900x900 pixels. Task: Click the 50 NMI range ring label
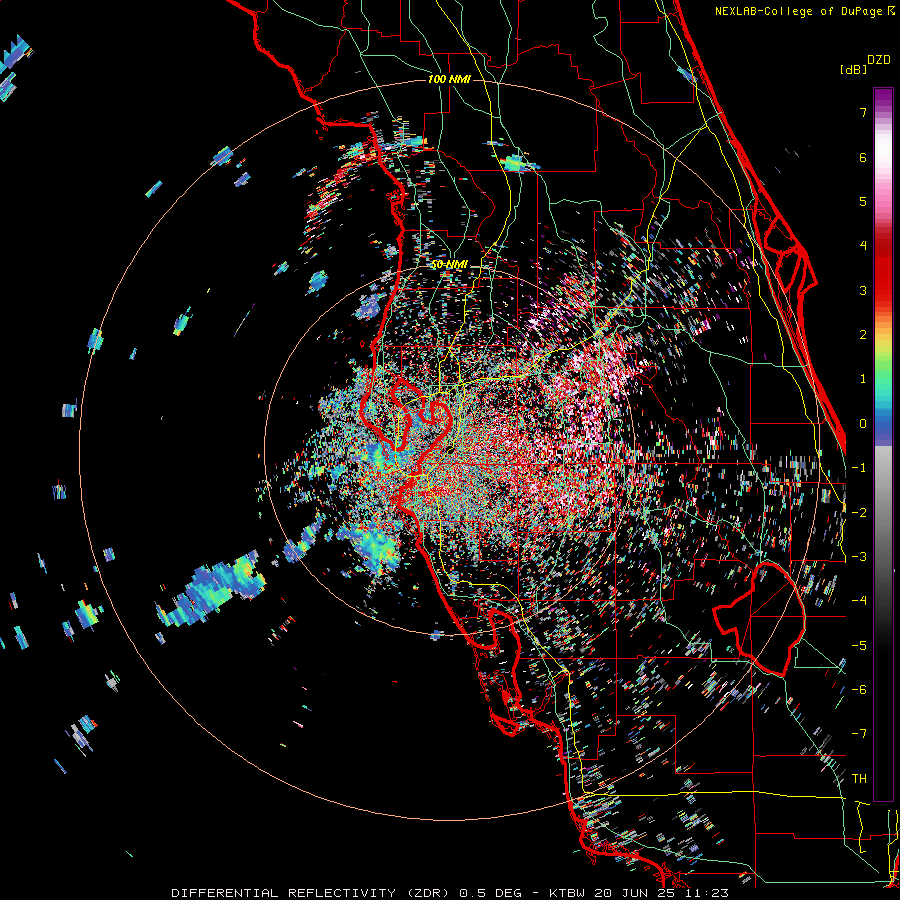coord(449,265)
